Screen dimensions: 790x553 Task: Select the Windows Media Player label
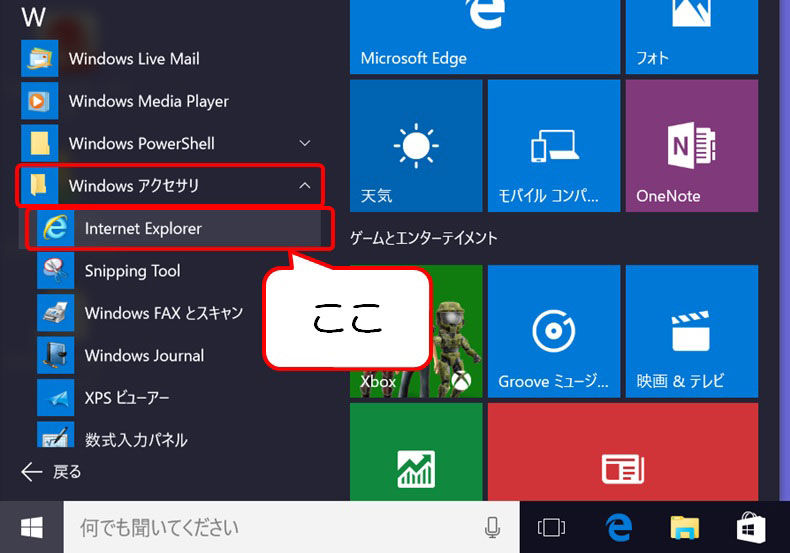pyautogui.click(x=149, y=101)
